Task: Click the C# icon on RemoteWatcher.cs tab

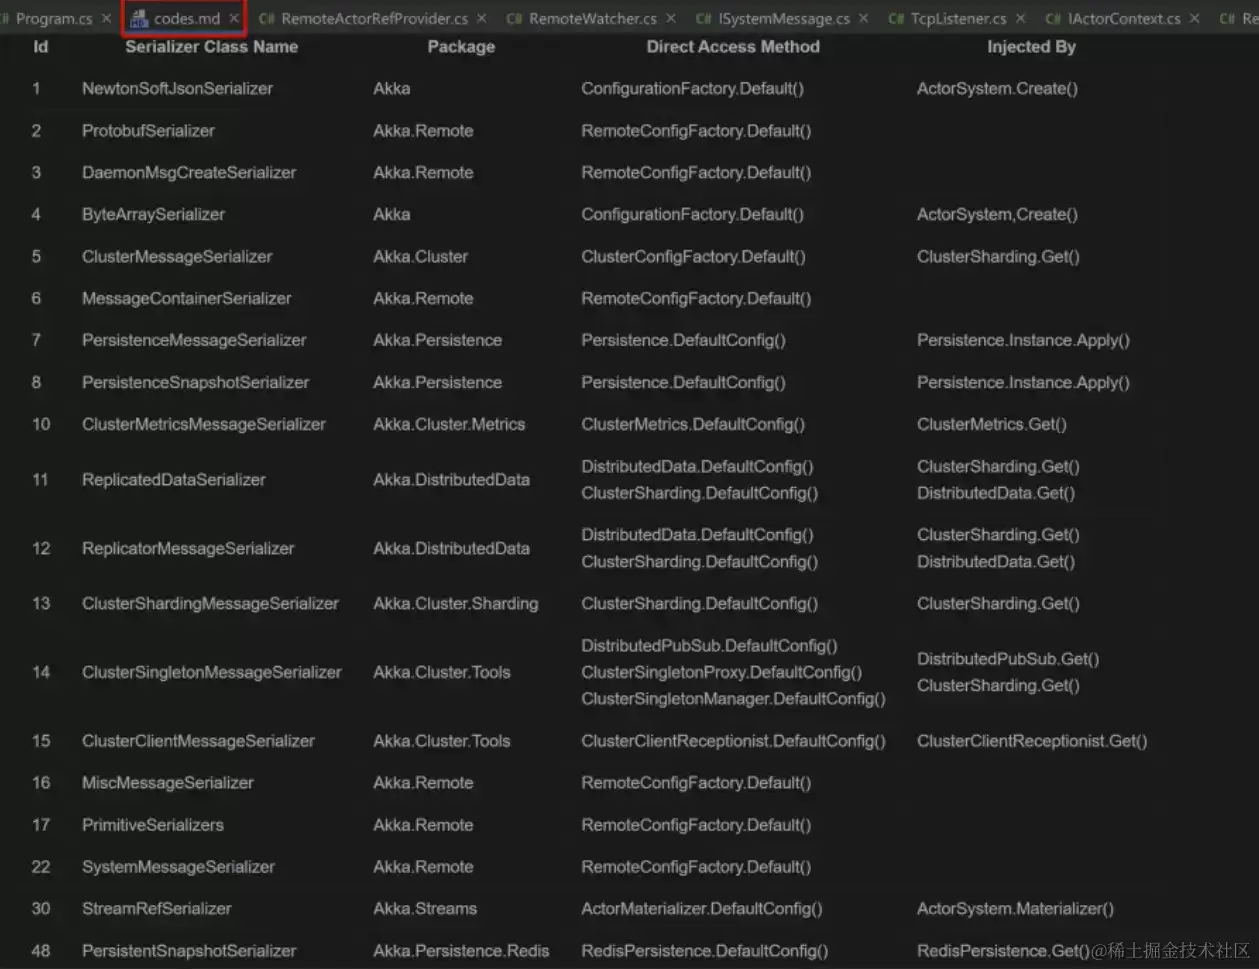Action: [514, 19]
